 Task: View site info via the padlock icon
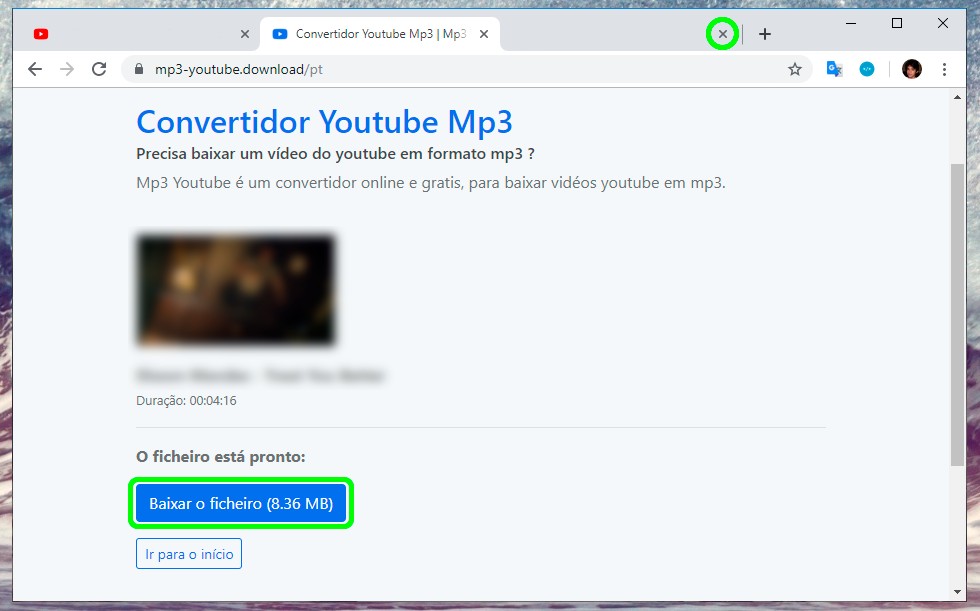tap(139, 69)
